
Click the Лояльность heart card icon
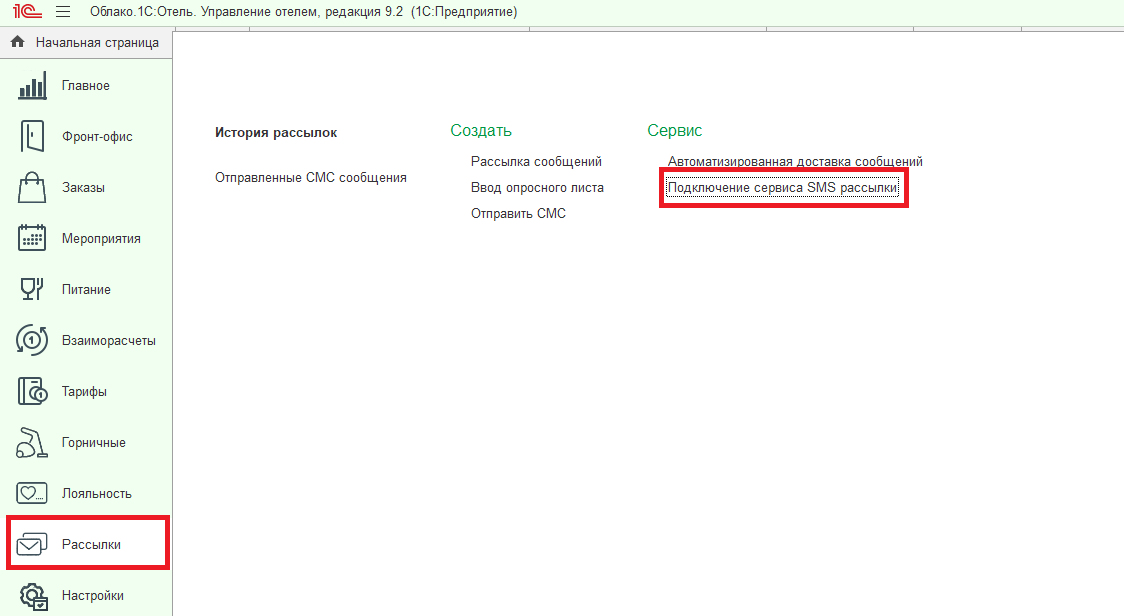coord(32,493)
